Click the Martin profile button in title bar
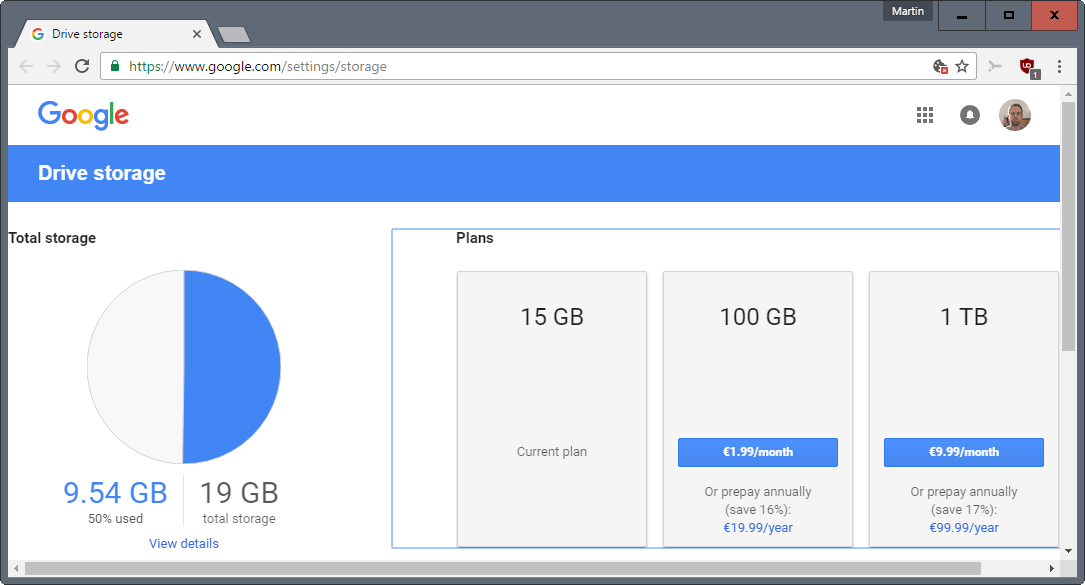 907,11
